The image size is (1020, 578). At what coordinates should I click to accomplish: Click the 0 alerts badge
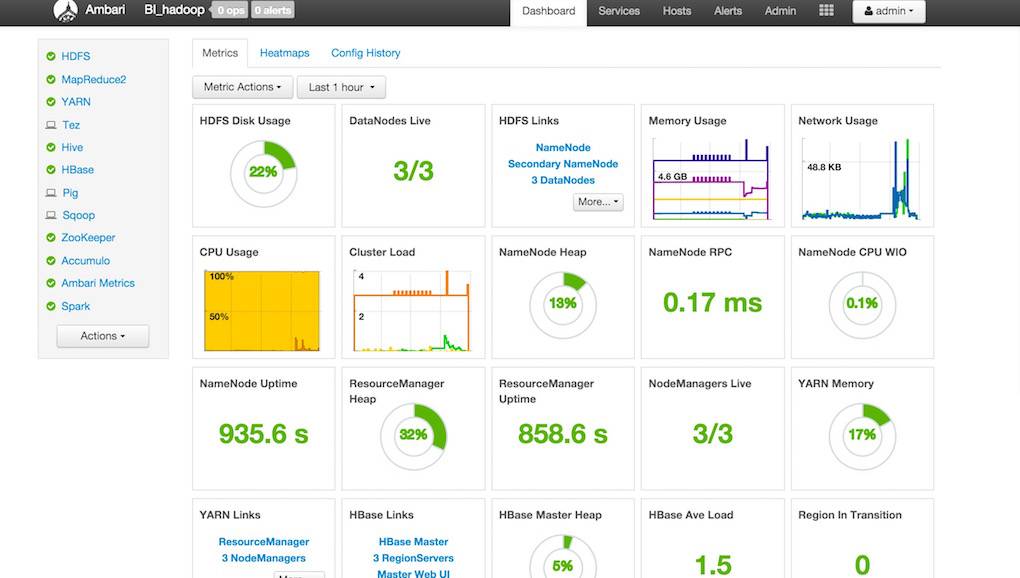pos(273,10)
